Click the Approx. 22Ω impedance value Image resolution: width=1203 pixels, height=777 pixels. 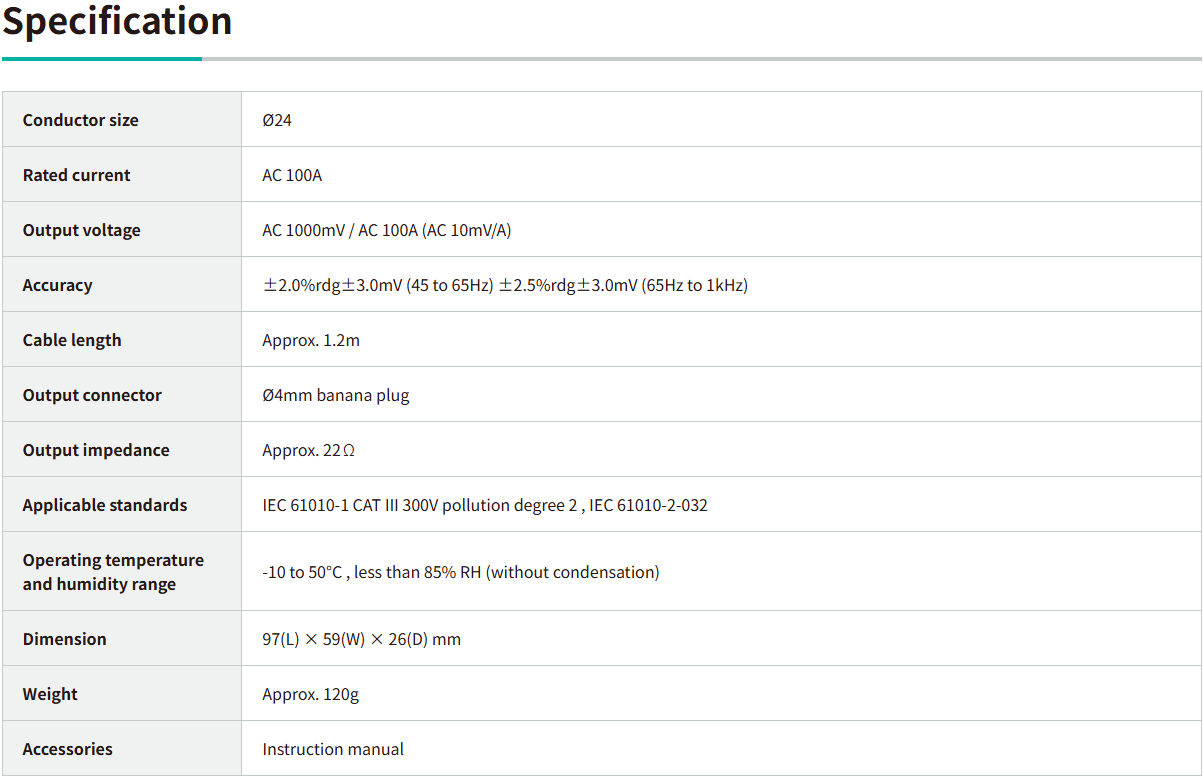[309, 450]
